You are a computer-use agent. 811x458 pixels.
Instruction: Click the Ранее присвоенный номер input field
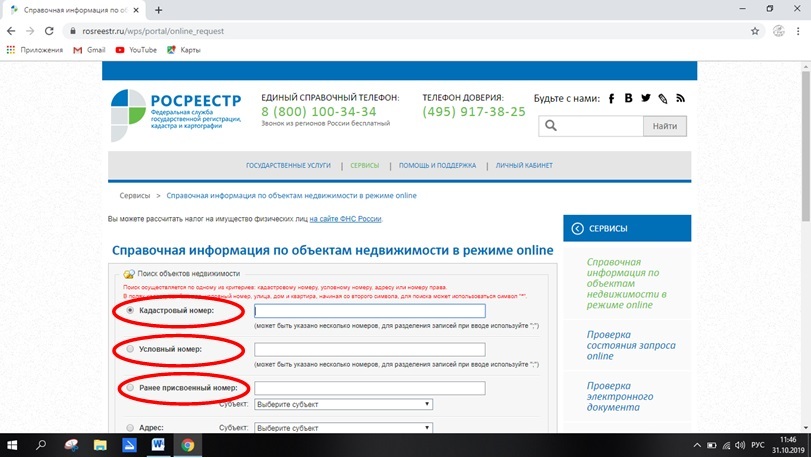[x=370, y=388]
